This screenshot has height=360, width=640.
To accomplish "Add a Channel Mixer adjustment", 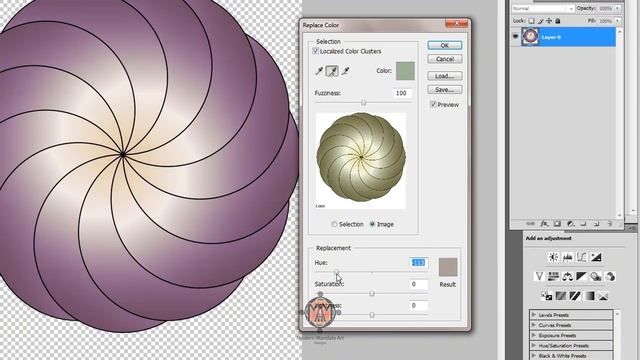I will click(610, 276).
